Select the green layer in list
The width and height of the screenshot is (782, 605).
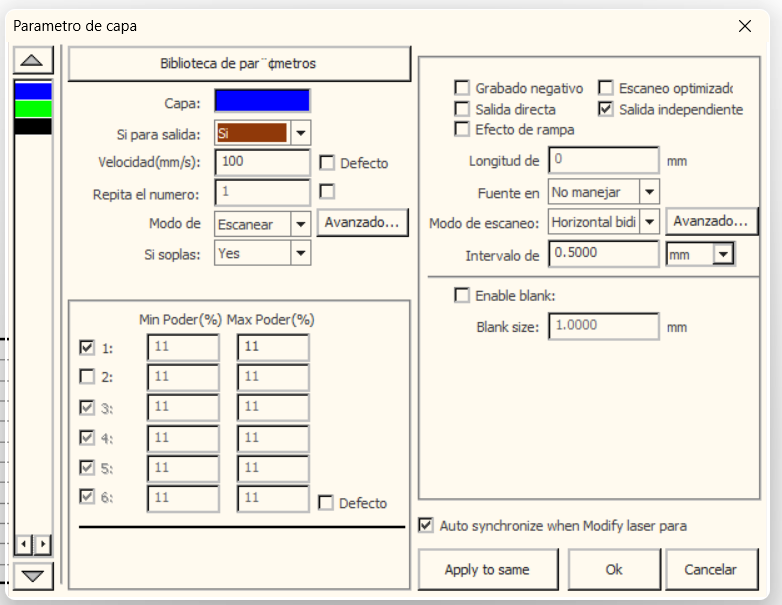point(33,108)
